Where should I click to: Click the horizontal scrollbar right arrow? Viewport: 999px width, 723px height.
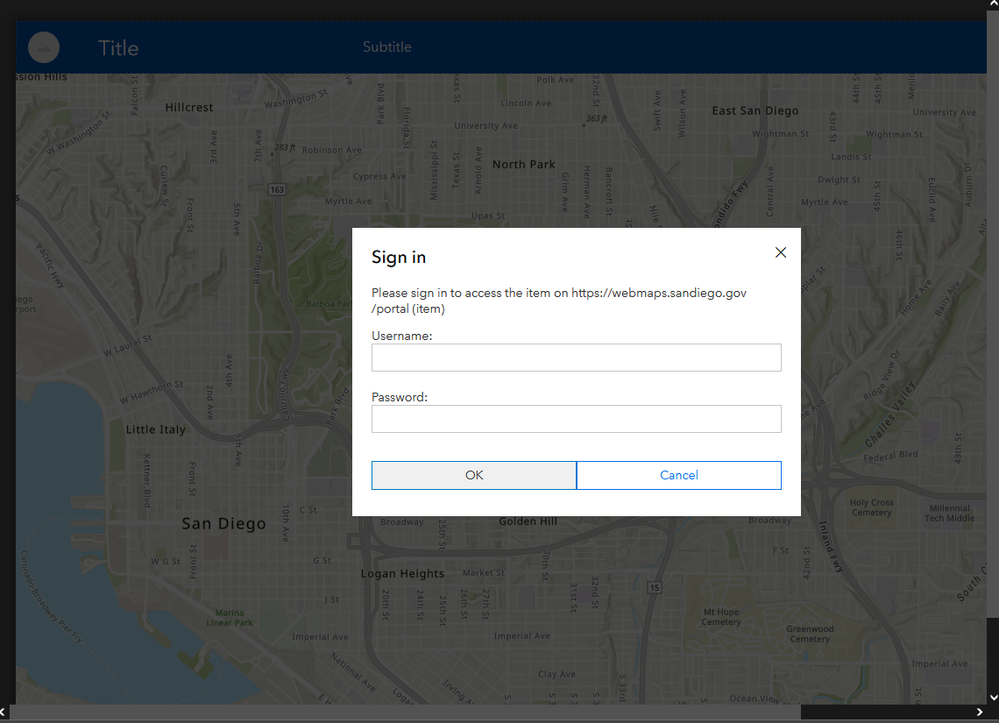[x=980, y=712]
